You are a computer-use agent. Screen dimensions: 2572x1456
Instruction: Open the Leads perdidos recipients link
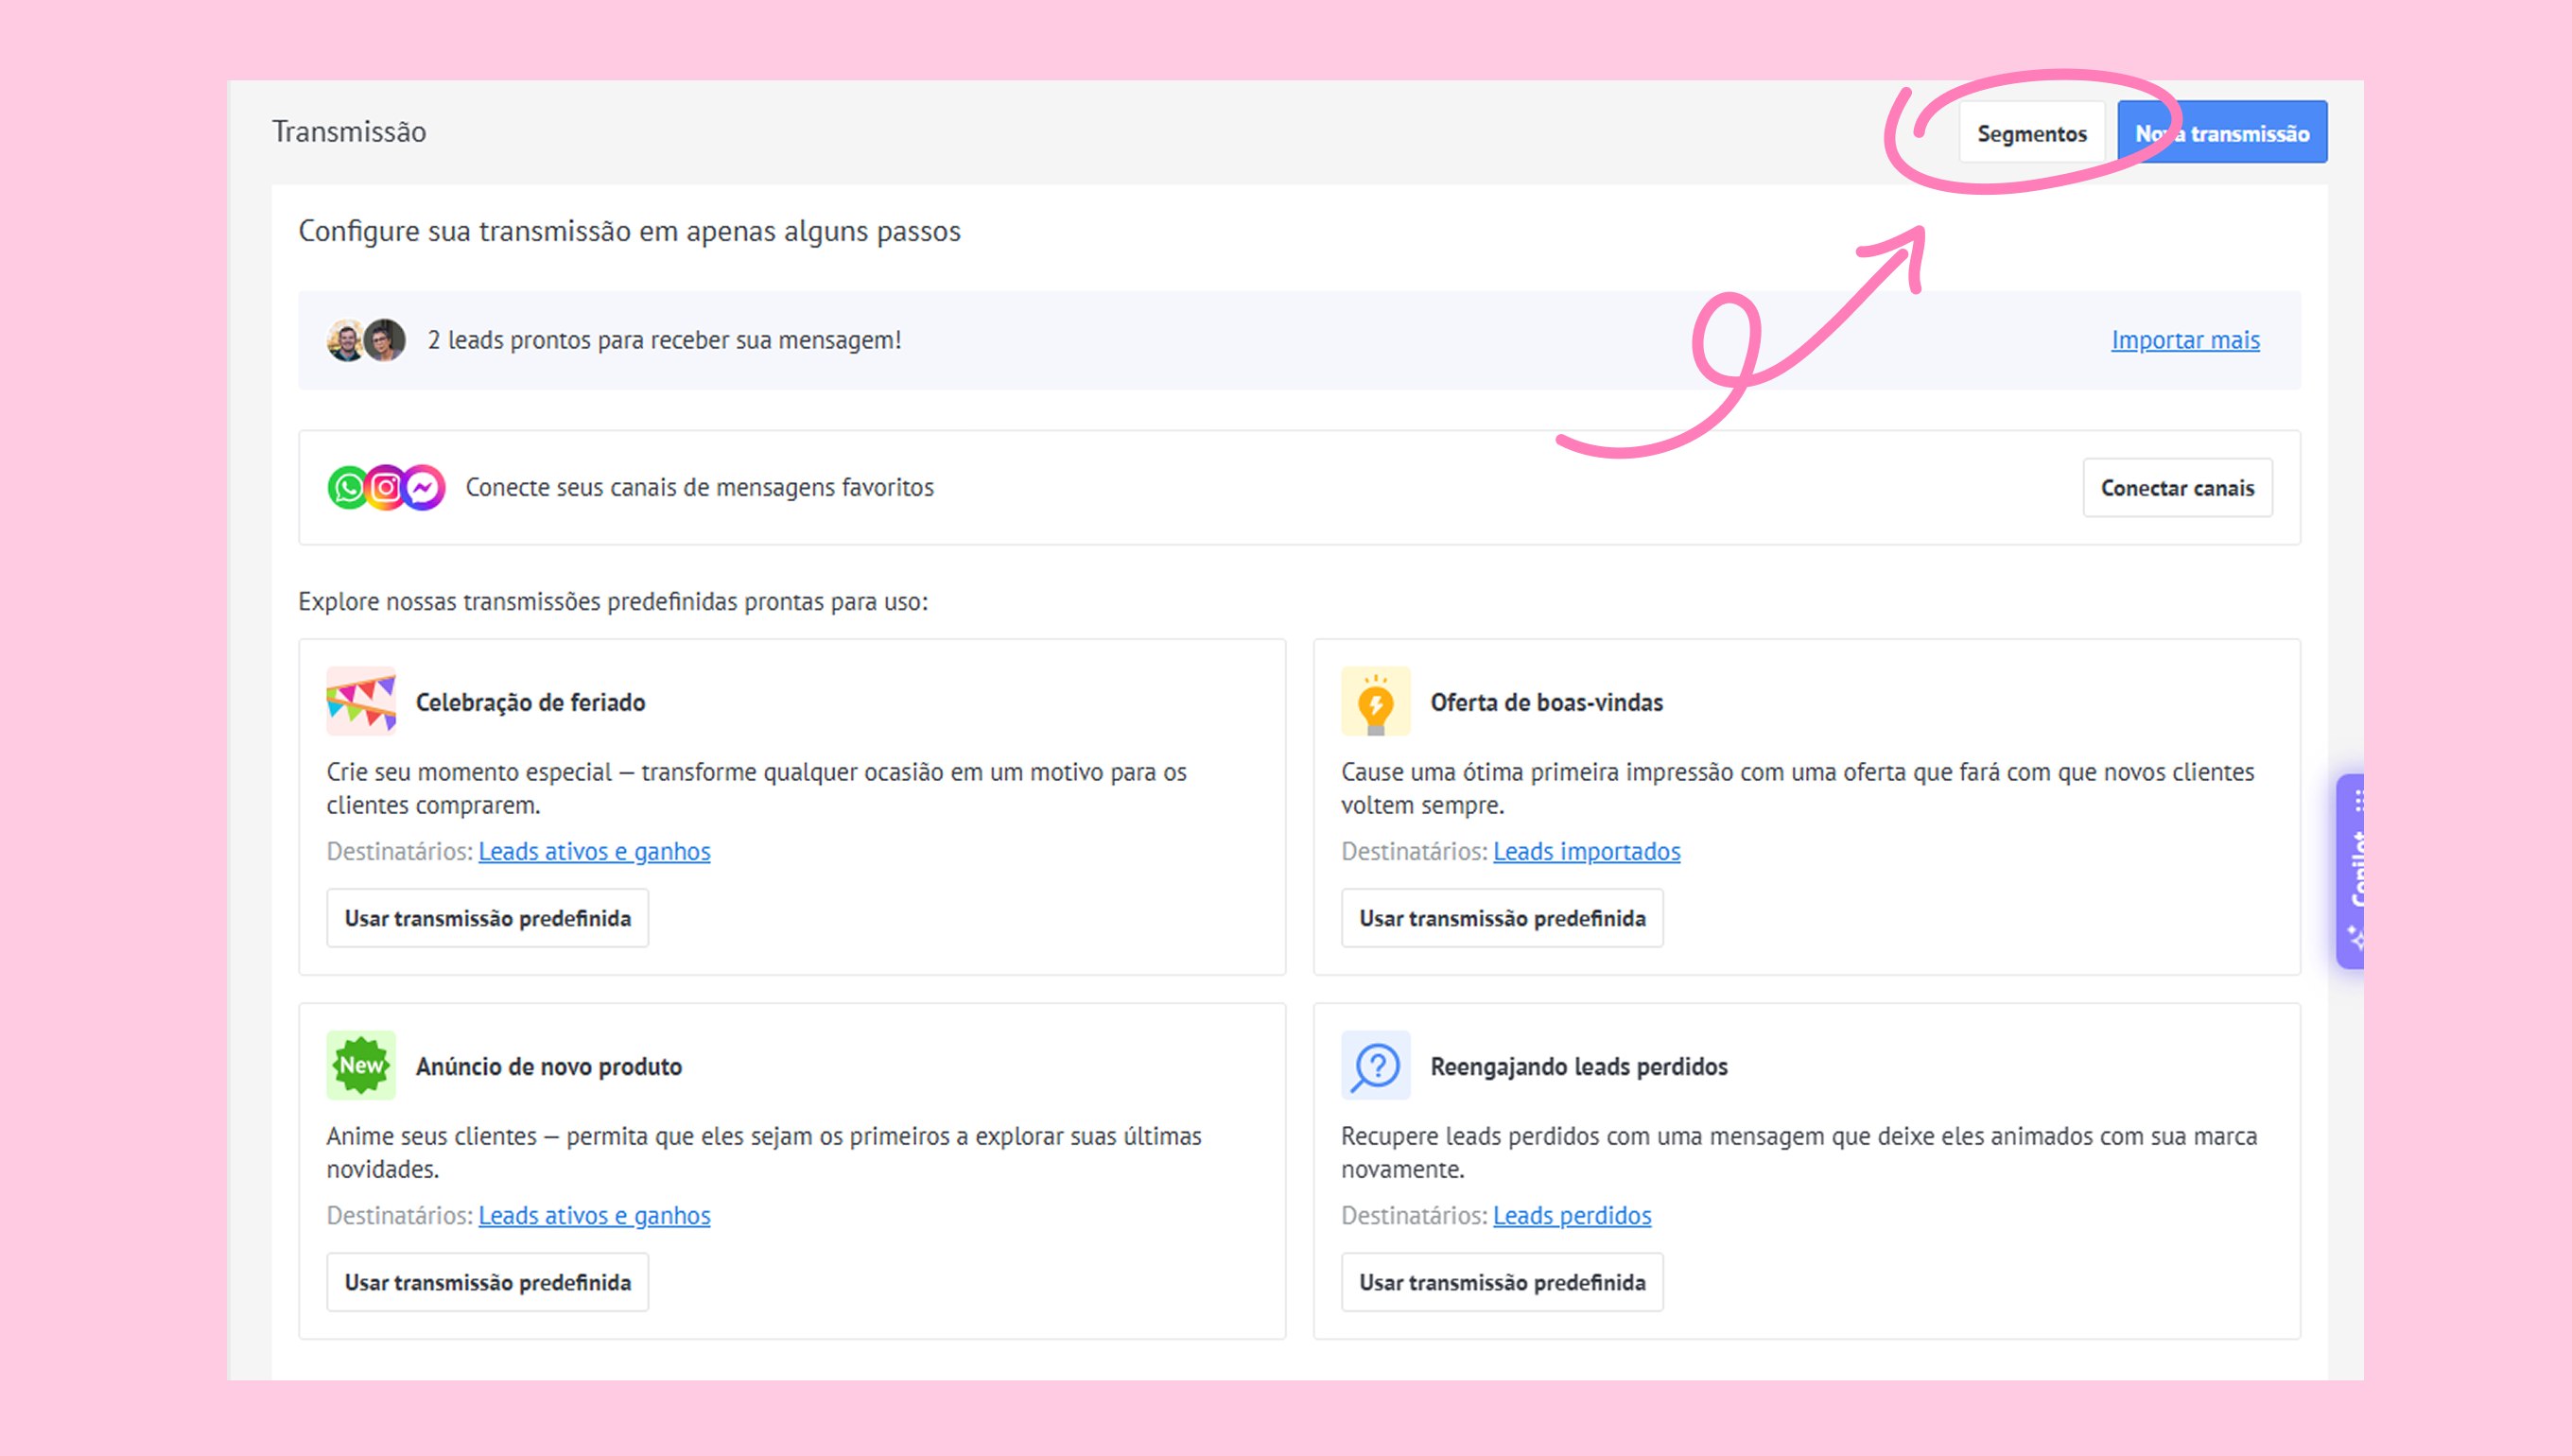point(1572,1215)
